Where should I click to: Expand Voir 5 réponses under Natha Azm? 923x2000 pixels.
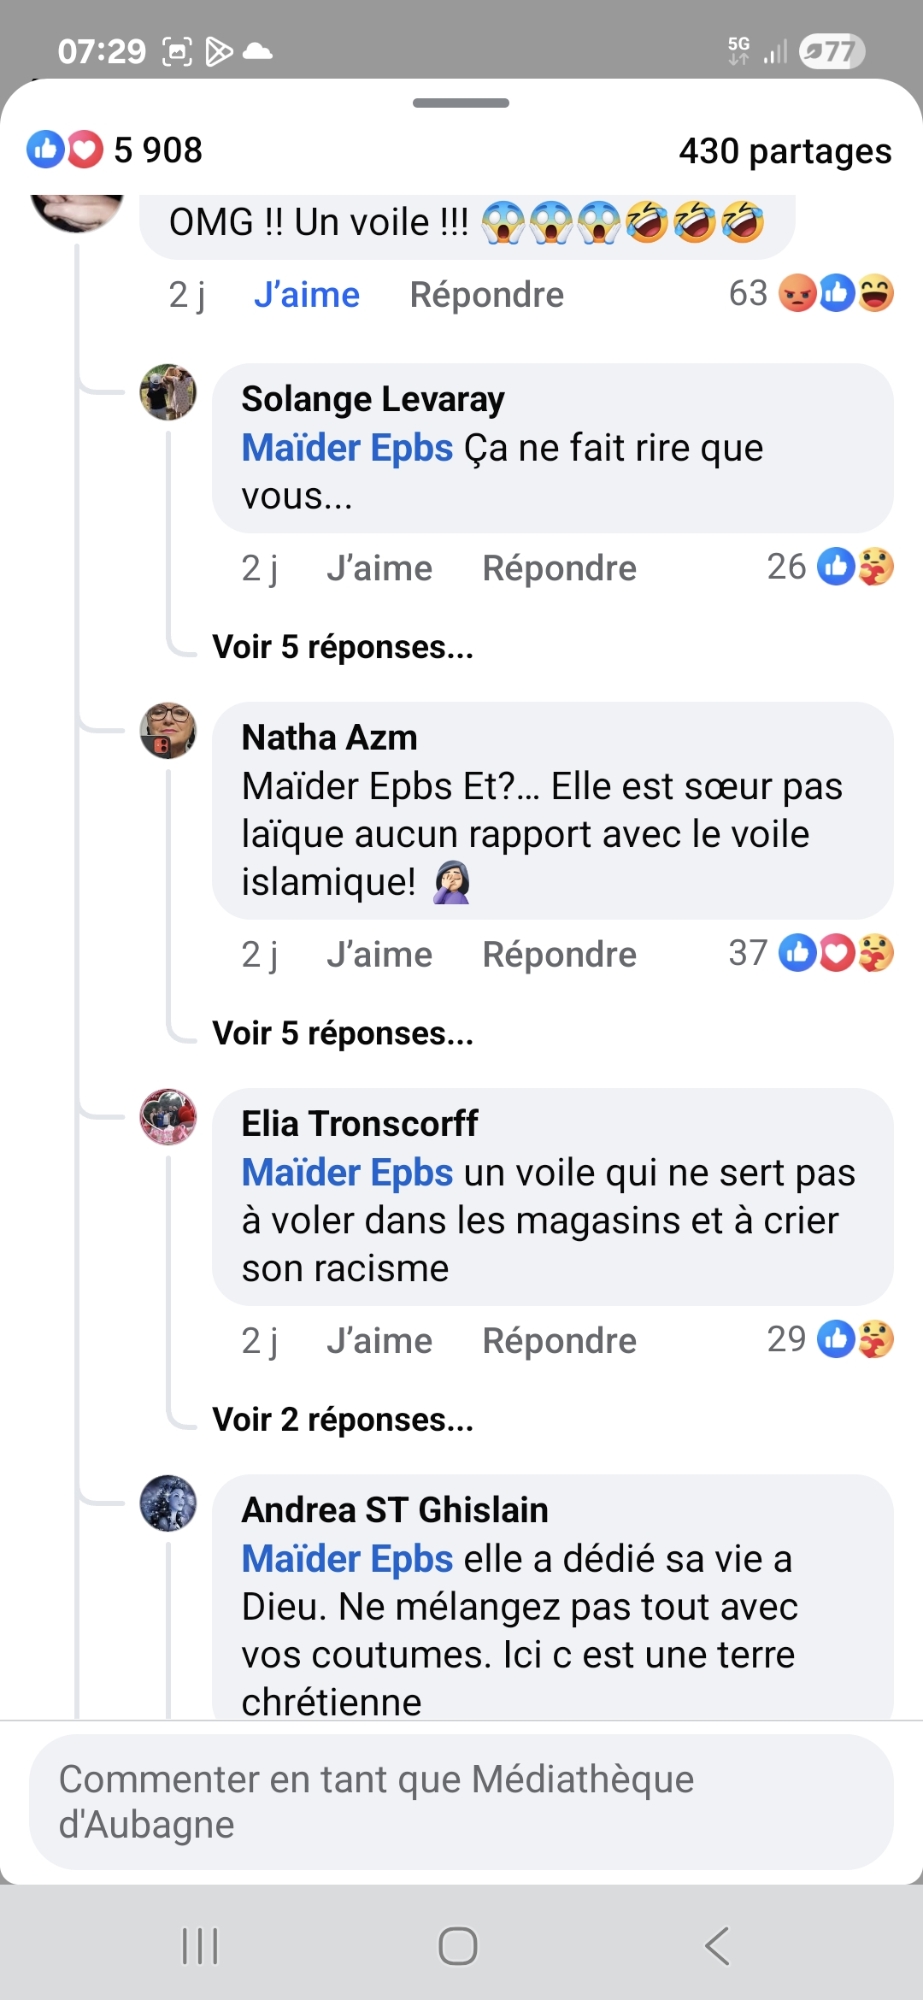click(343, 1033)
